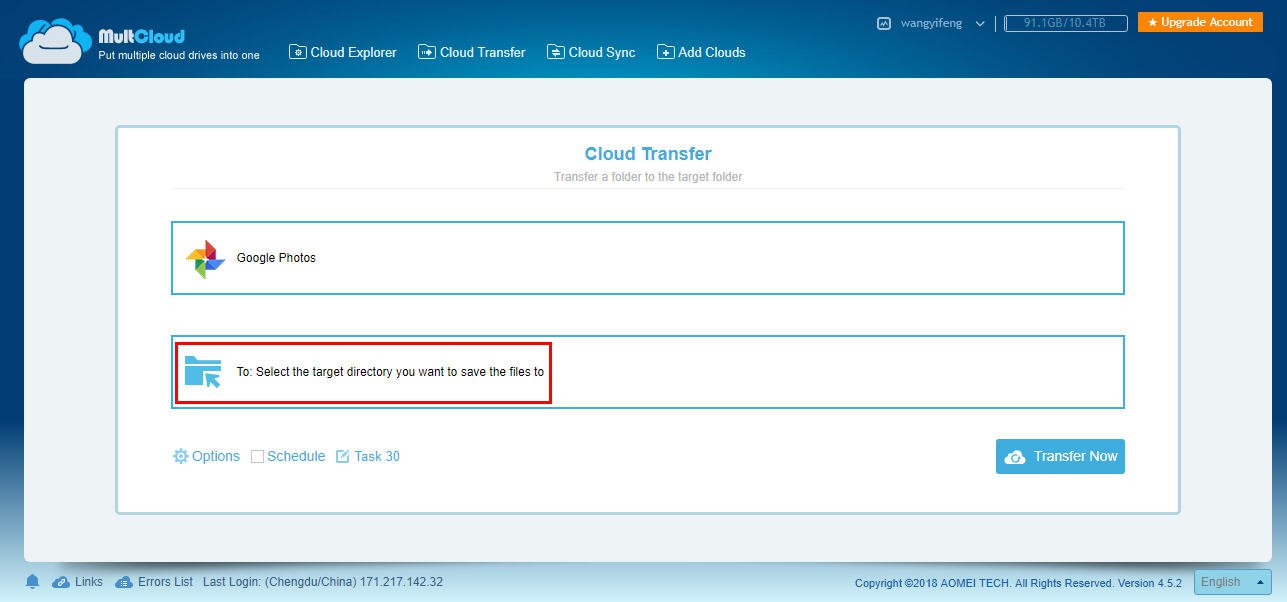Enable the Schedule checkbox

pyautogui.click(x=257, y=457)
